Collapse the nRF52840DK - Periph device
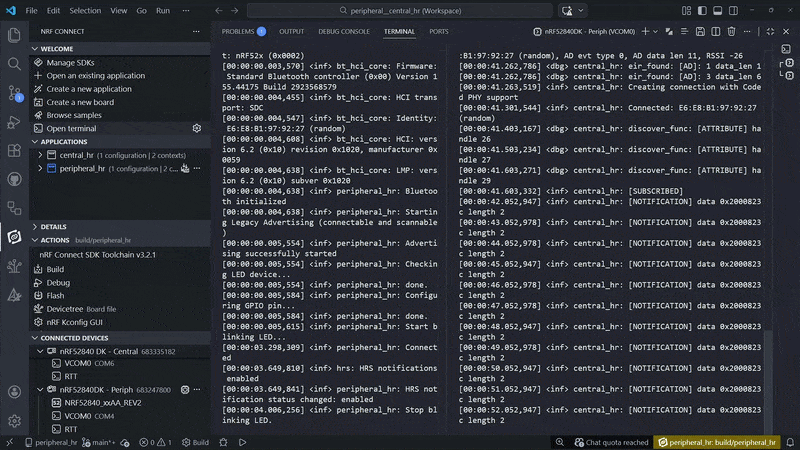Viewport: 800px width, 450px height. pos(40,389)
